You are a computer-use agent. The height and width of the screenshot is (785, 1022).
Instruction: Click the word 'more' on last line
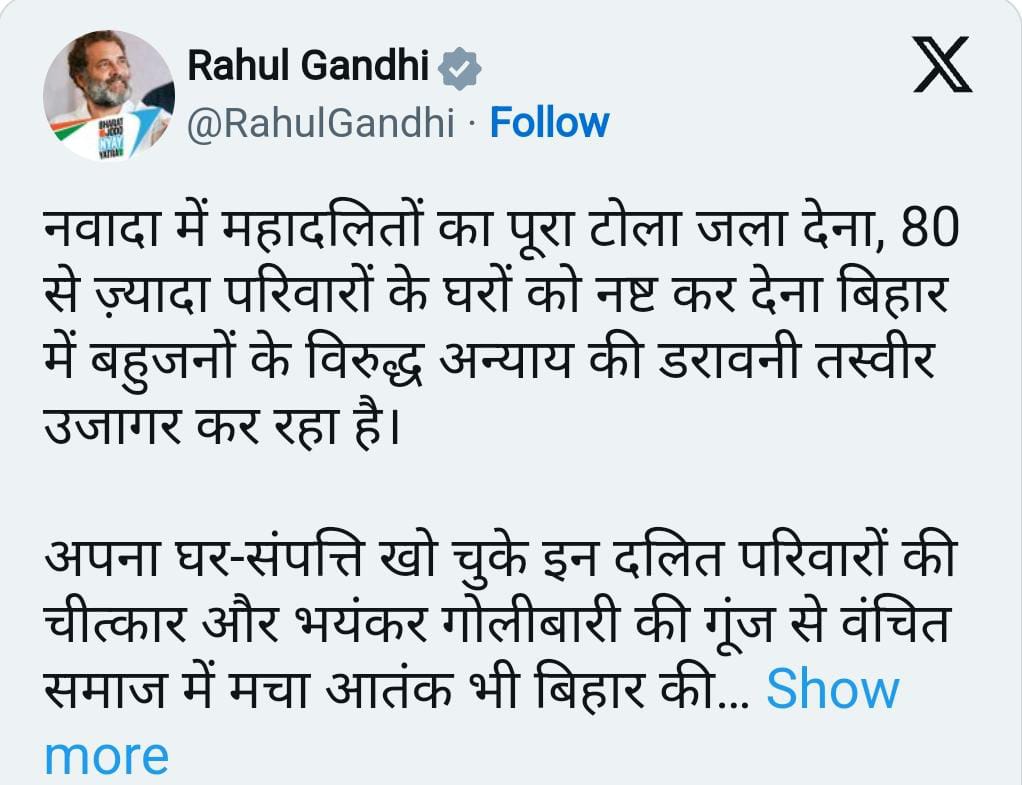tap(106, 756)
